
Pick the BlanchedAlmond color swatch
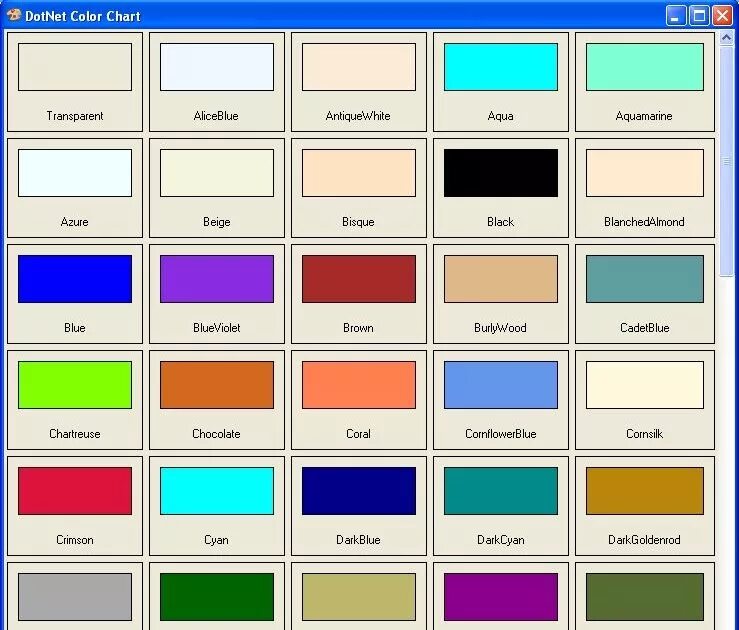(645, 173)
